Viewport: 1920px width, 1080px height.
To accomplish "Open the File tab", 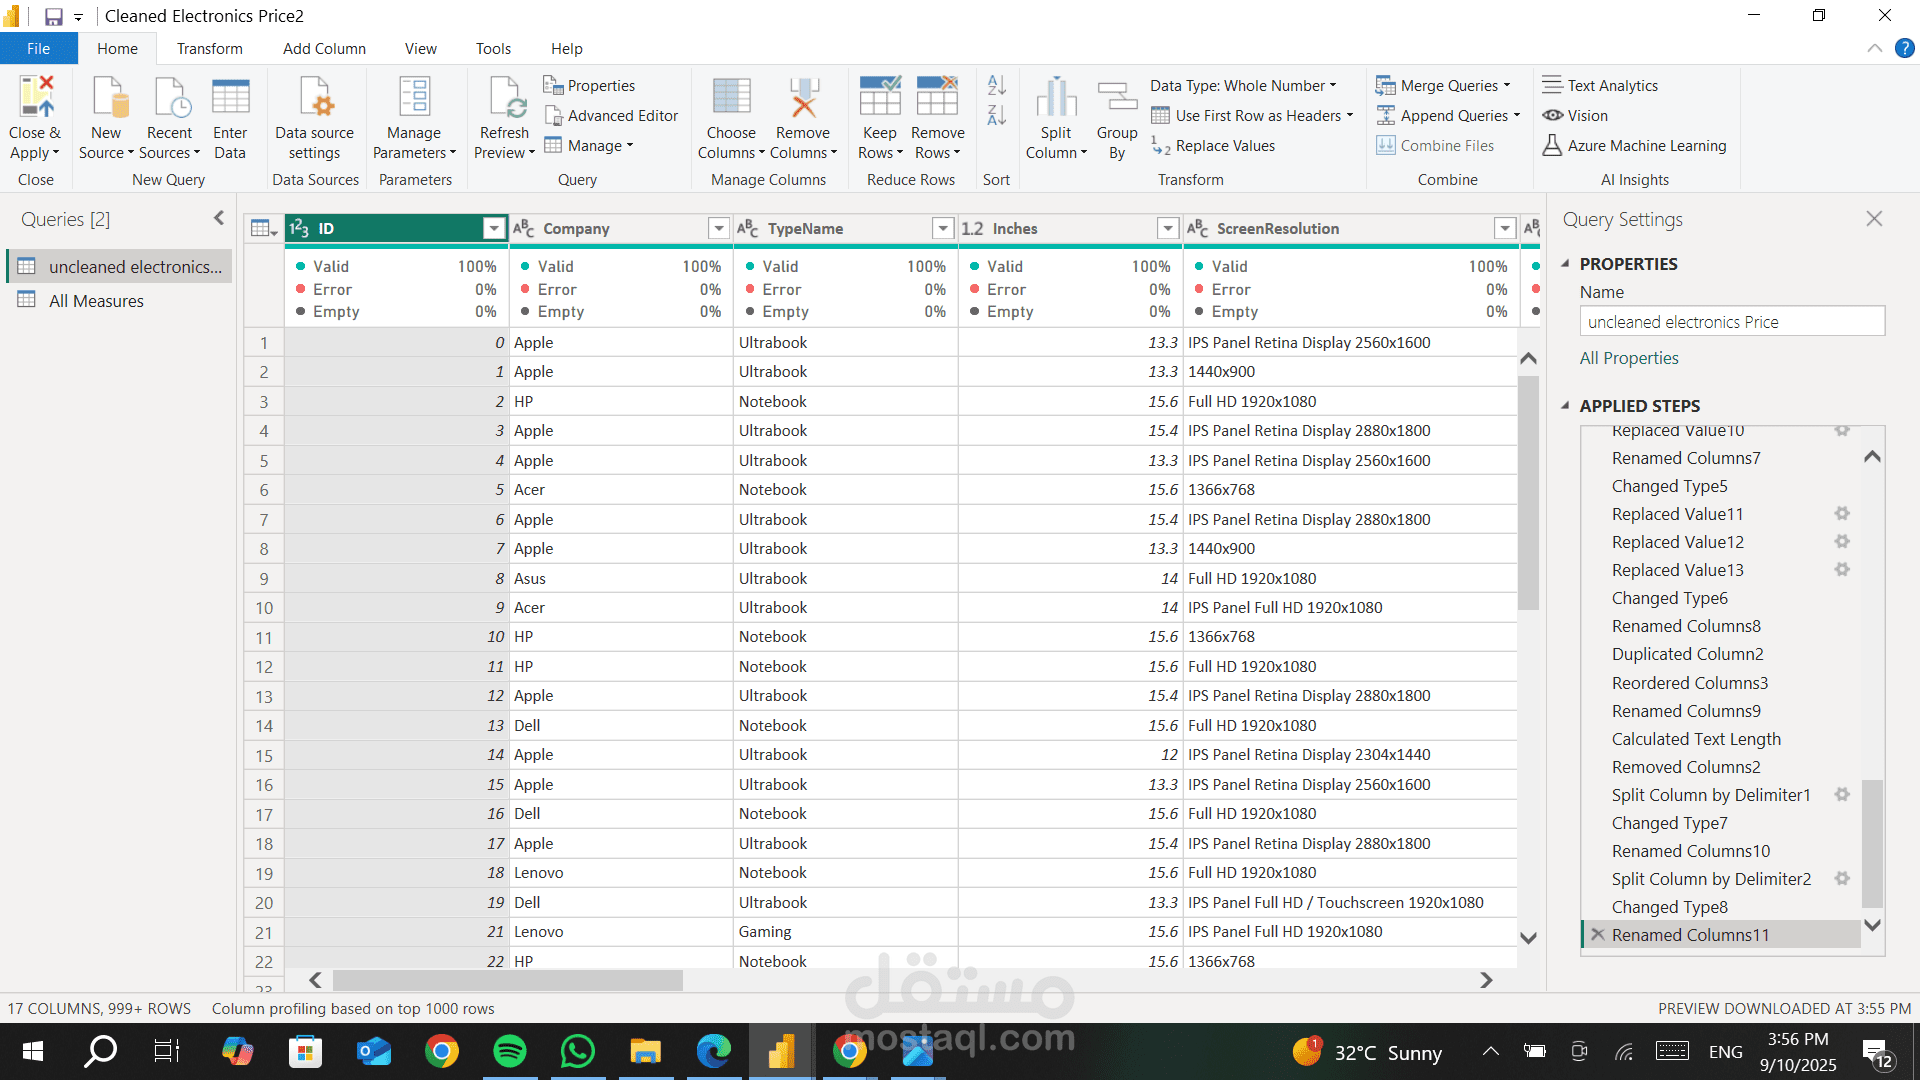I will [x=38, y=48].
